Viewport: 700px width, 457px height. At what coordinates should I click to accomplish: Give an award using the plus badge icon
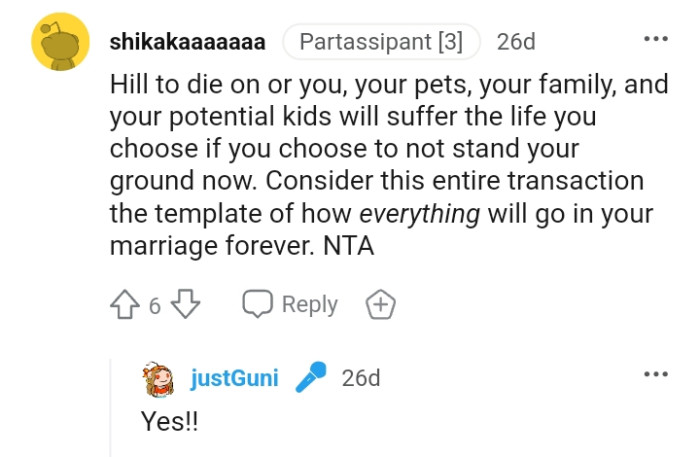click(380, 304)
